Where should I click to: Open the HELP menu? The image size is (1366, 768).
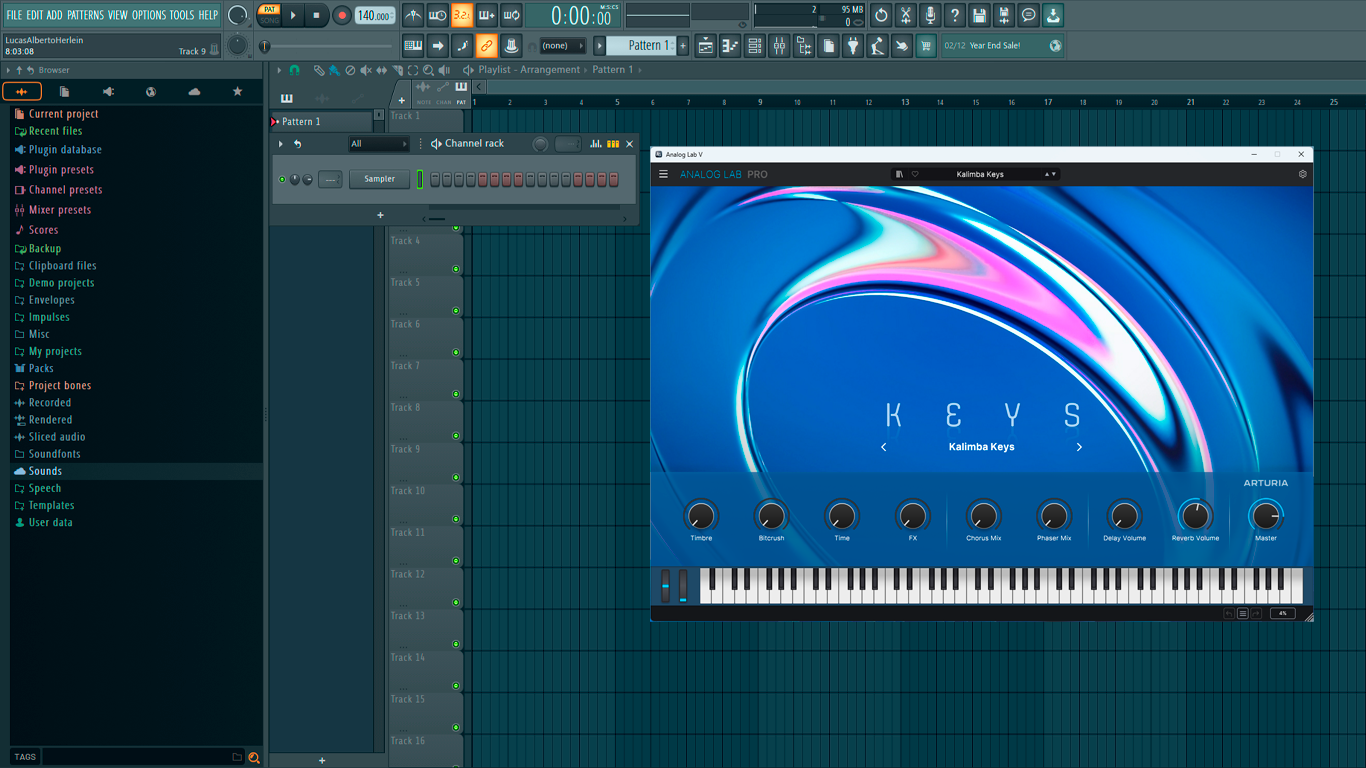[x=208, y=15]
